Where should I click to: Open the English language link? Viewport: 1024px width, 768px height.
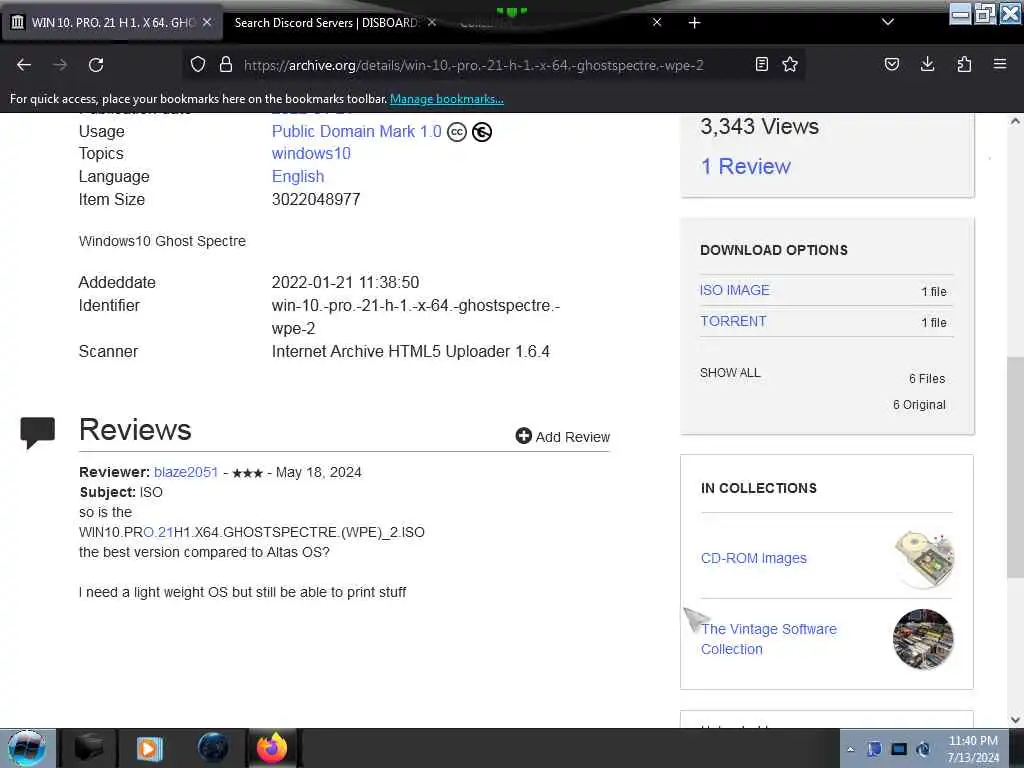[298, 176]
